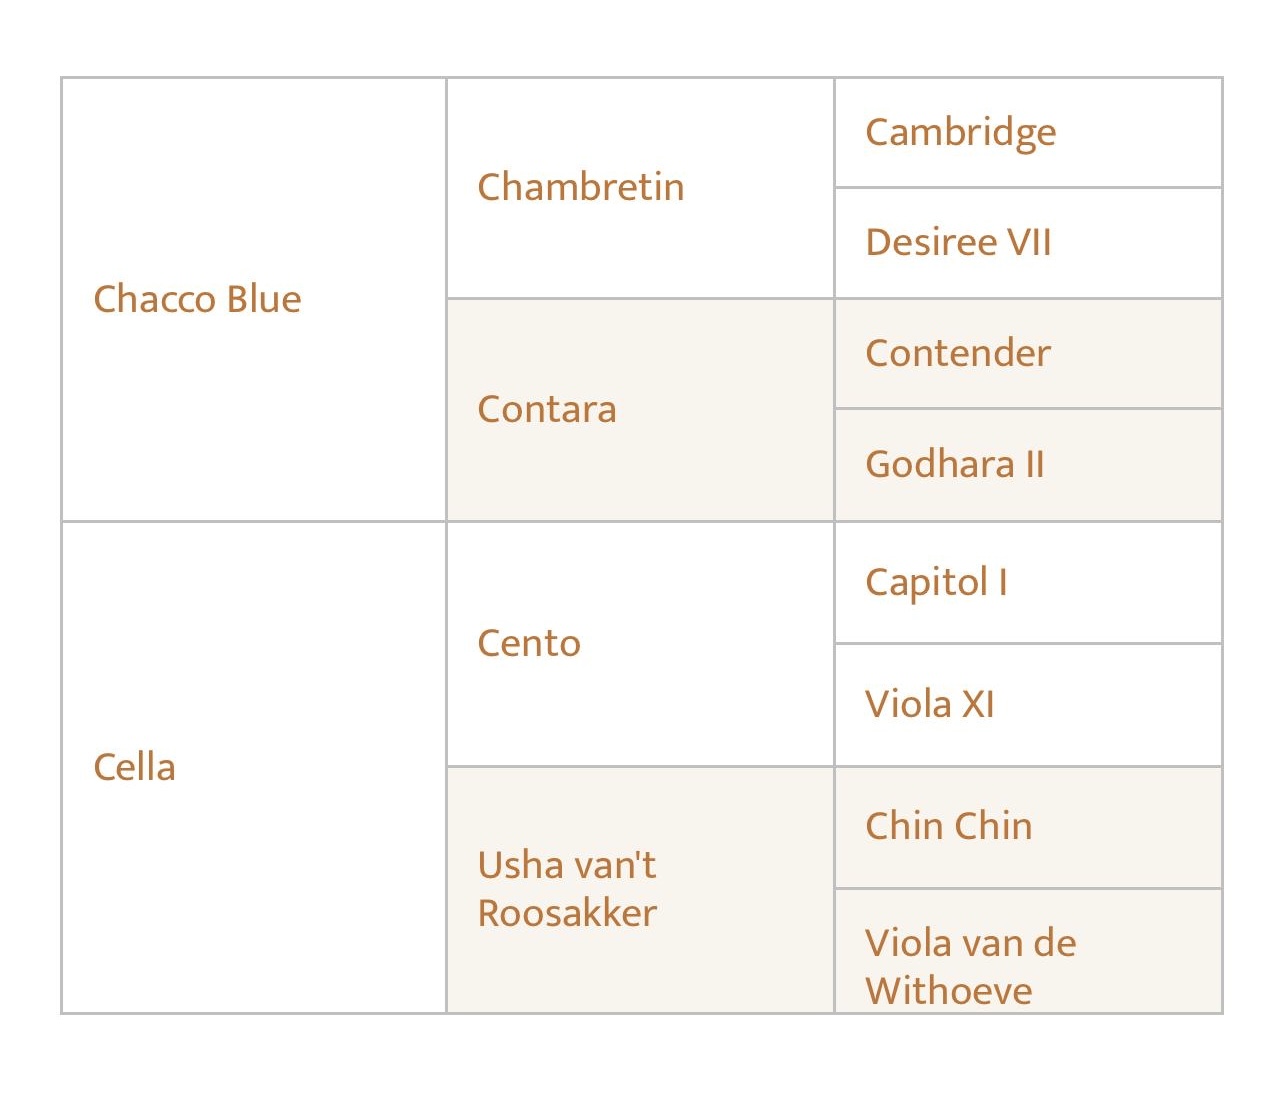Select the shaded Contara table cell
Screen dimensions: 1284x1099
pyautogui.click(x=640, y=410)
